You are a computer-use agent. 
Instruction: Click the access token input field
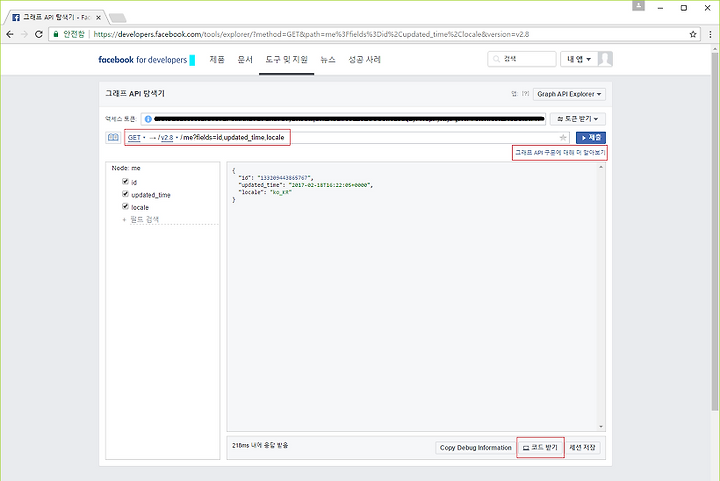[x=343, y=119]
